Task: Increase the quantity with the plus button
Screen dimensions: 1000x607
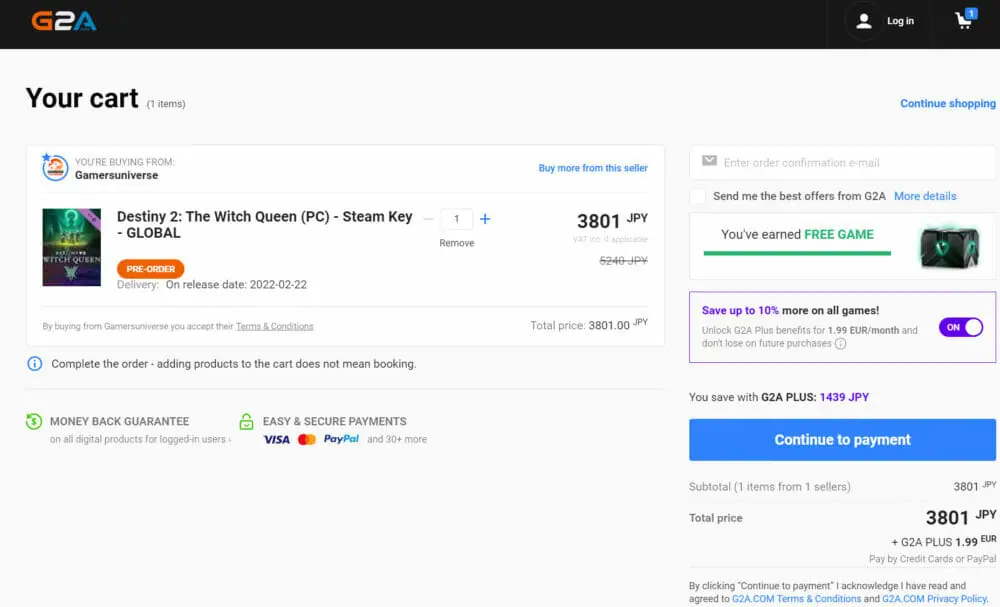Action: click(x=485, y=219)
